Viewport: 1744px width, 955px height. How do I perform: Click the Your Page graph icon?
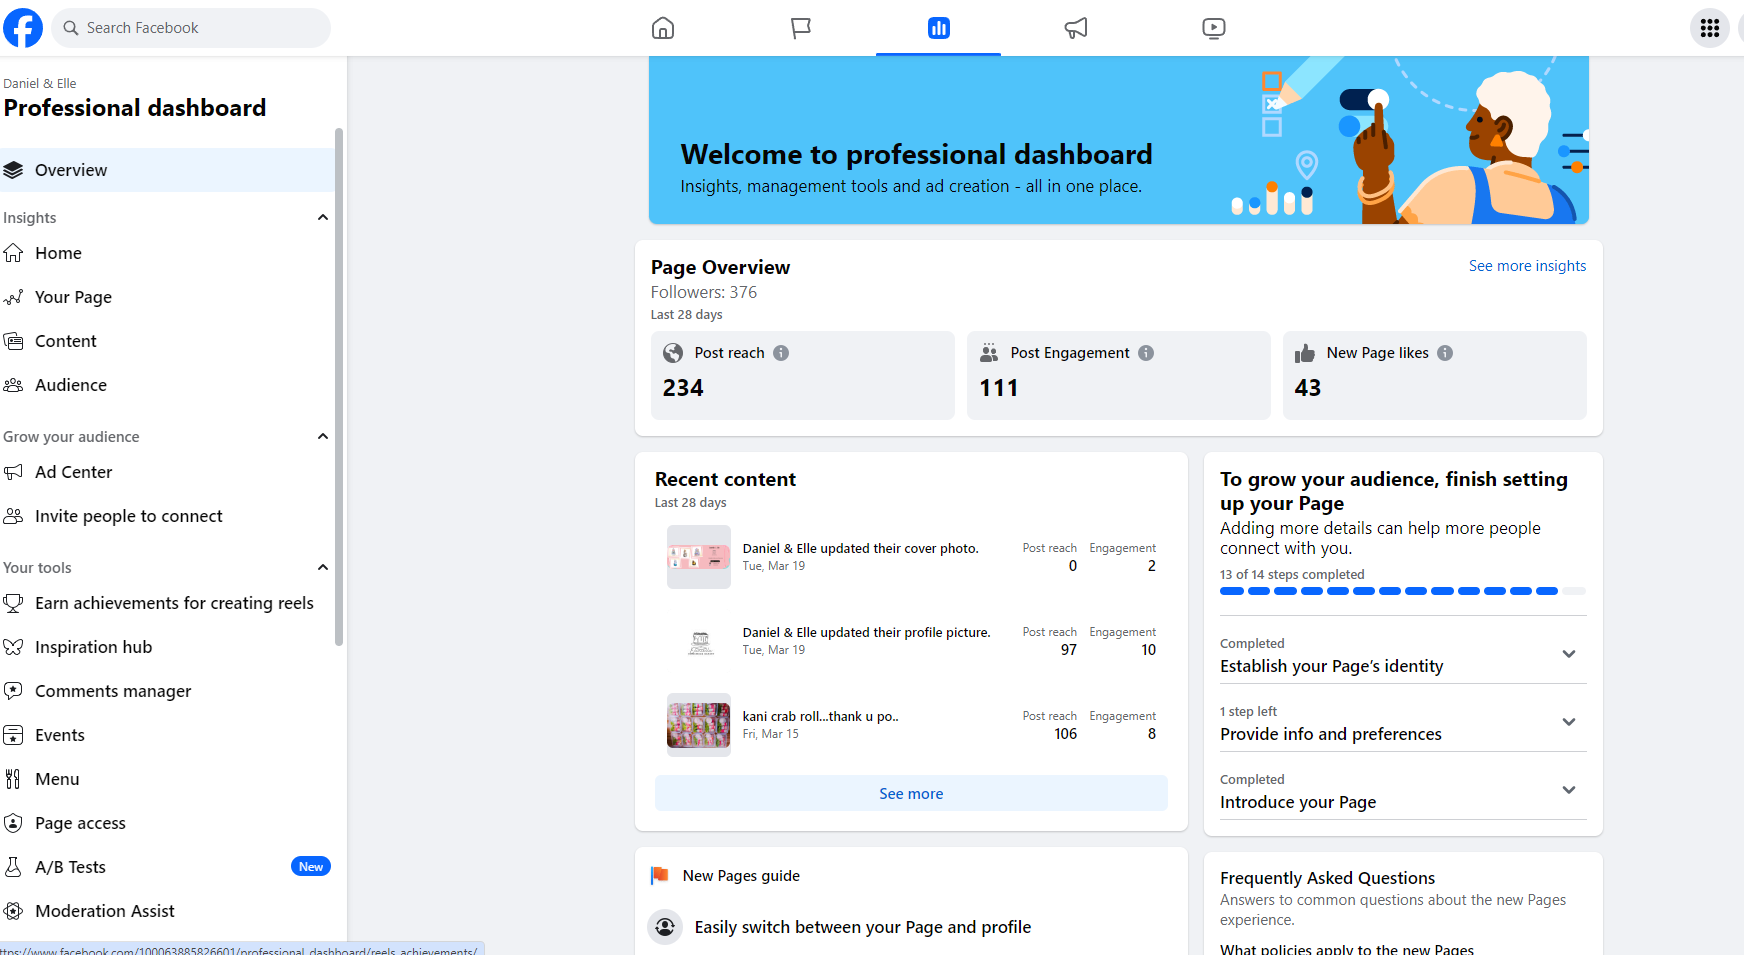(x=13, y=297)
